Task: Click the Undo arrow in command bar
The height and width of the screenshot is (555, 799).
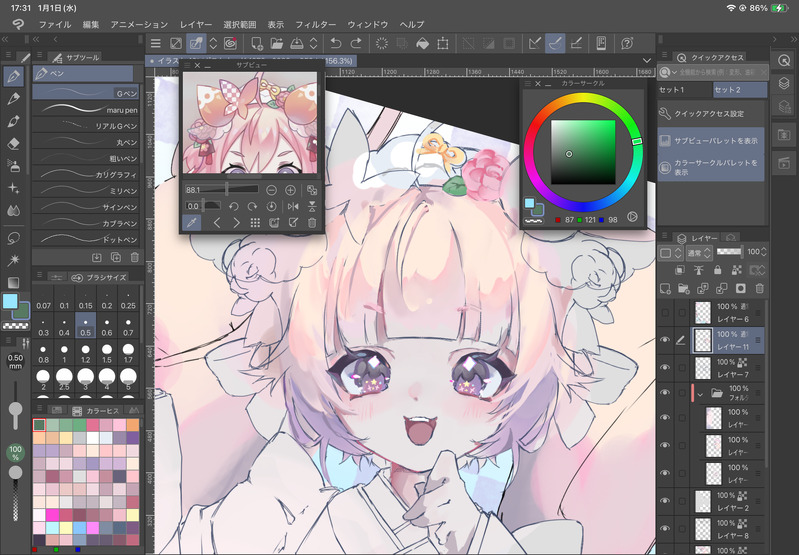Action: pos(335,43)
